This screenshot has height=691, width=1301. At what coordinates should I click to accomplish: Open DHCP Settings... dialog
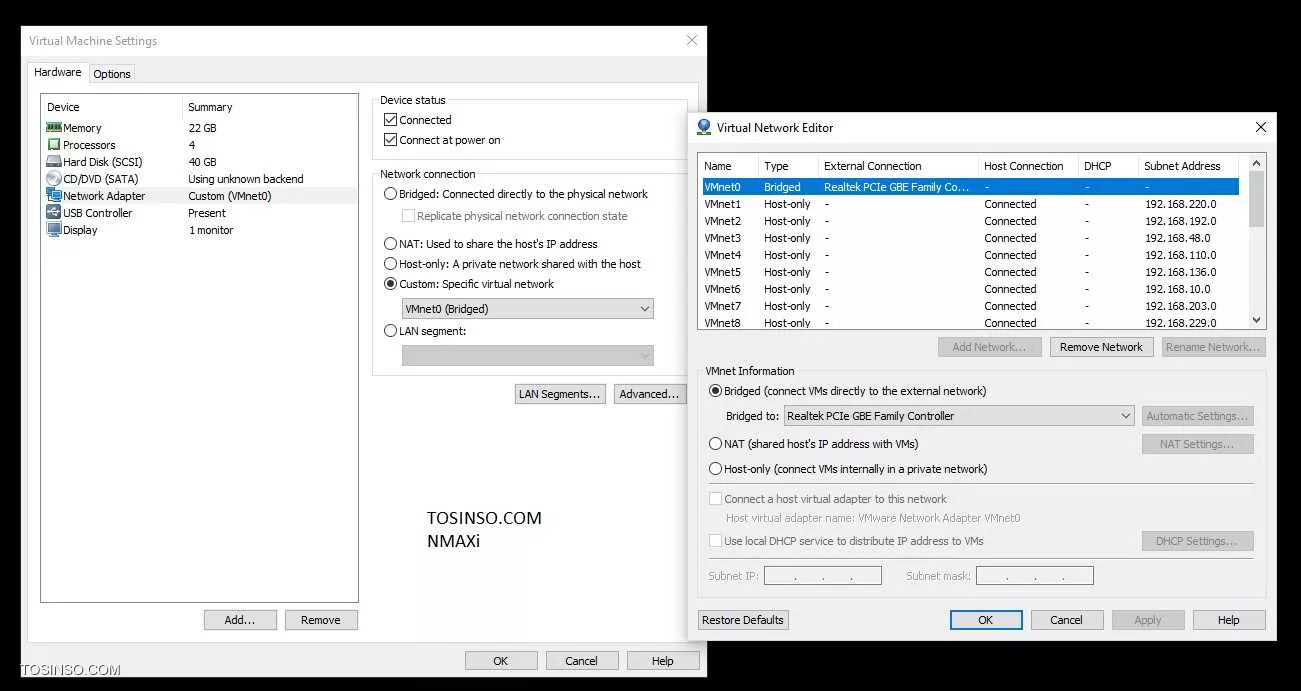coord(1198,541)
